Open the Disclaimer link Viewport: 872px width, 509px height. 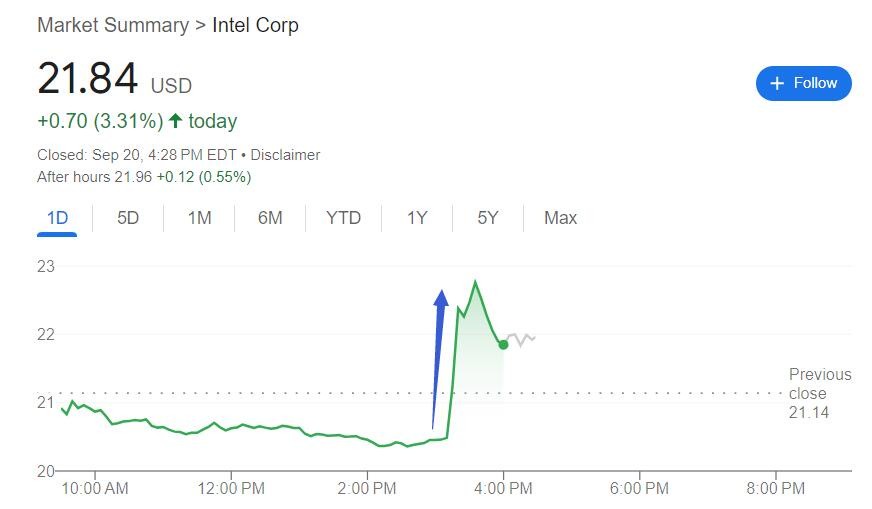(285, 155)
